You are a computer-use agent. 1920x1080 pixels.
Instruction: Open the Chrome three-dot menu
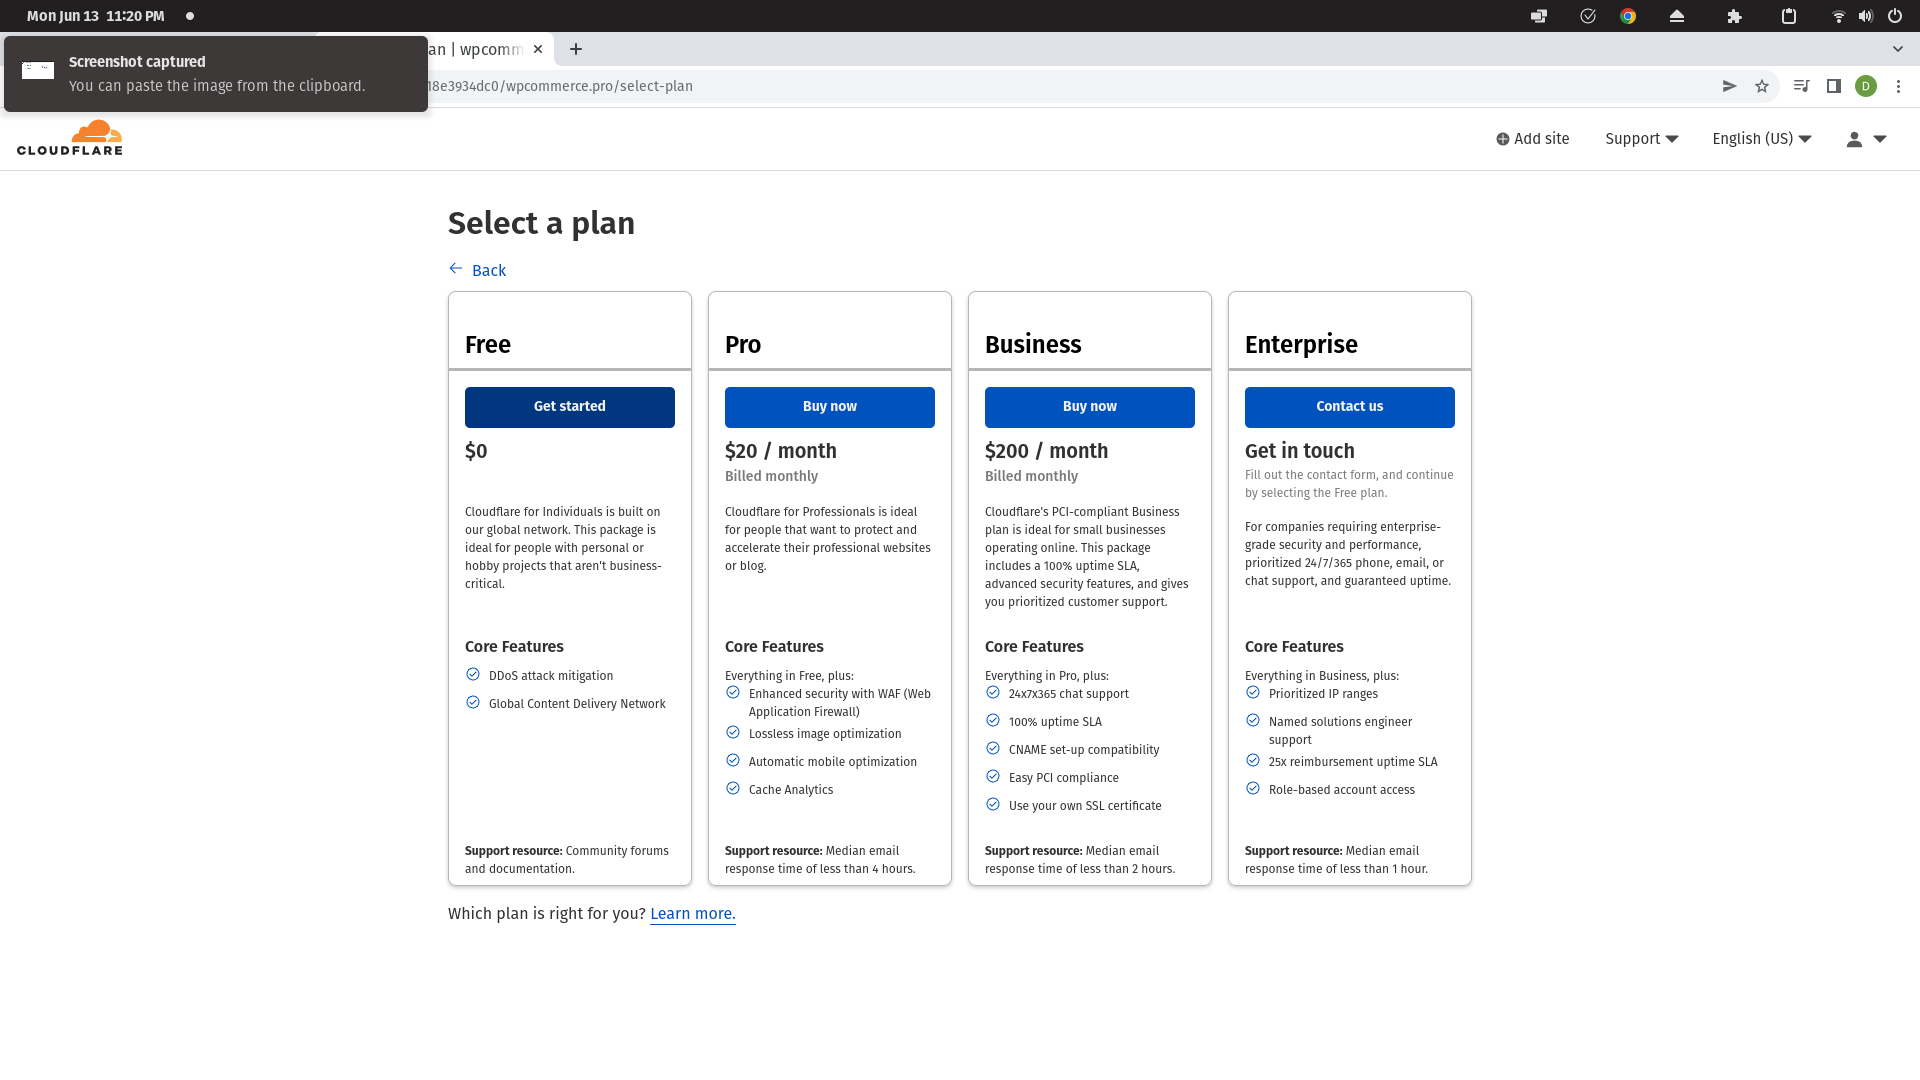click(x=1898, y=86)
